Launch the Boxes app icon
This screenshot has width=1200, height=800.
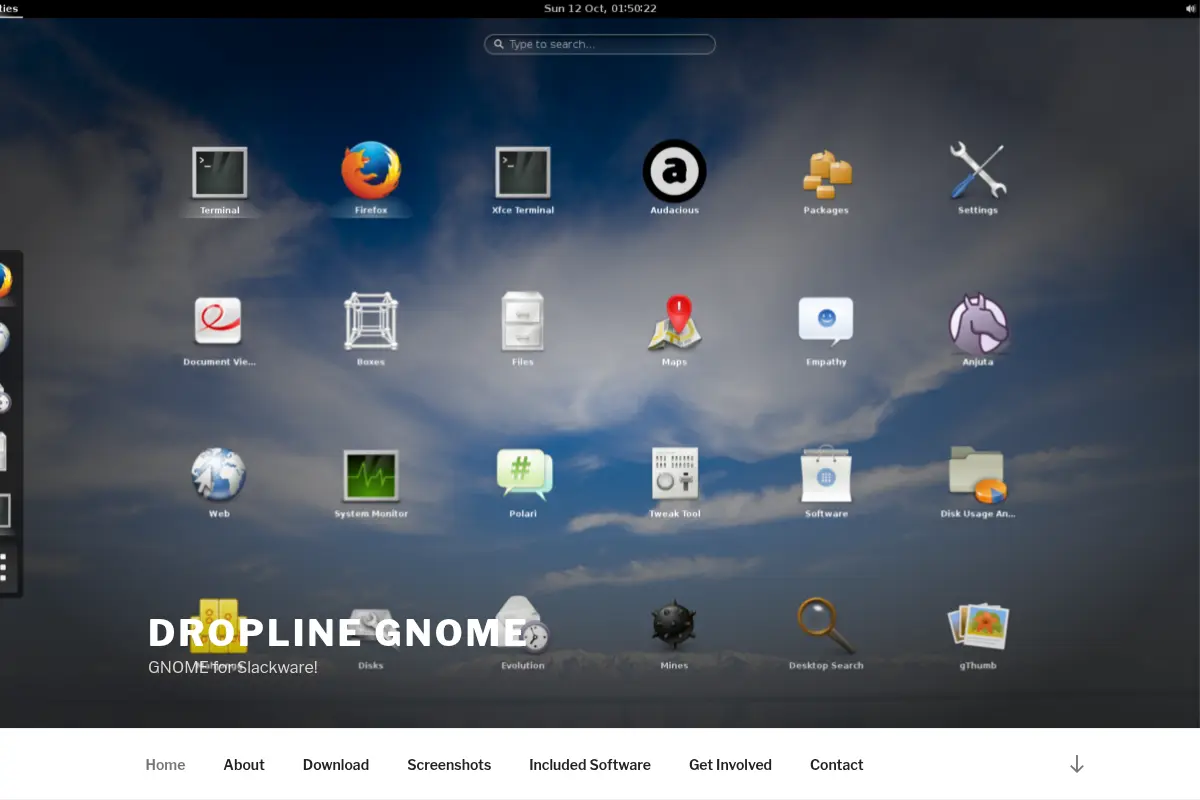(371, 321)
